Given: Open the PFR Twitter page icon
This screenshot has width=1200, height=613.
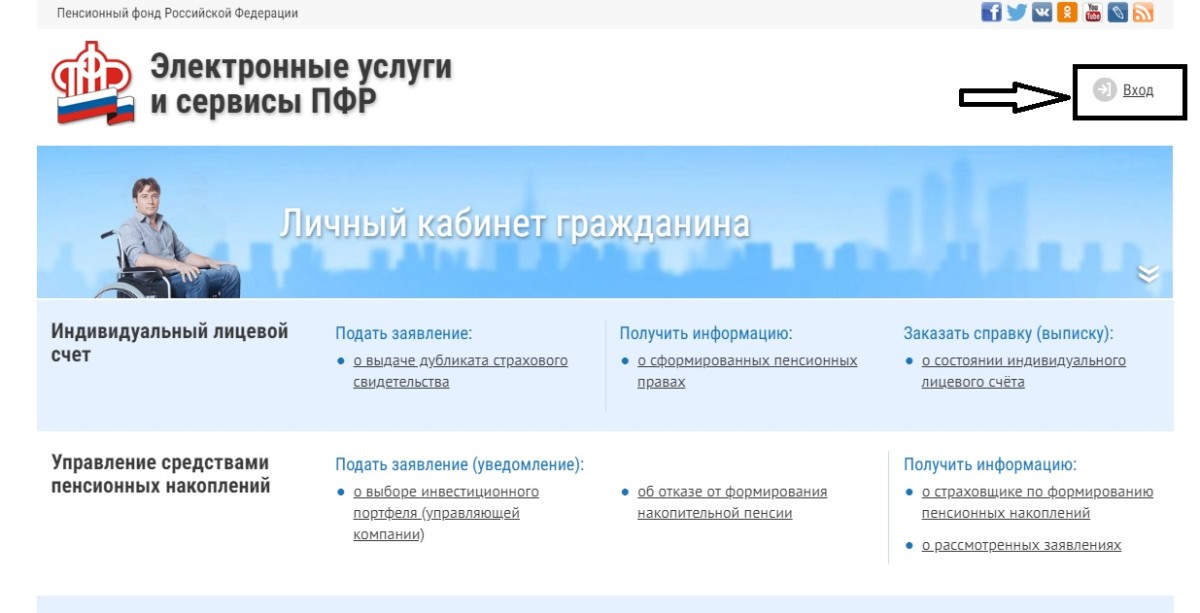Looking at the screenshot, I should point(1017,12).
